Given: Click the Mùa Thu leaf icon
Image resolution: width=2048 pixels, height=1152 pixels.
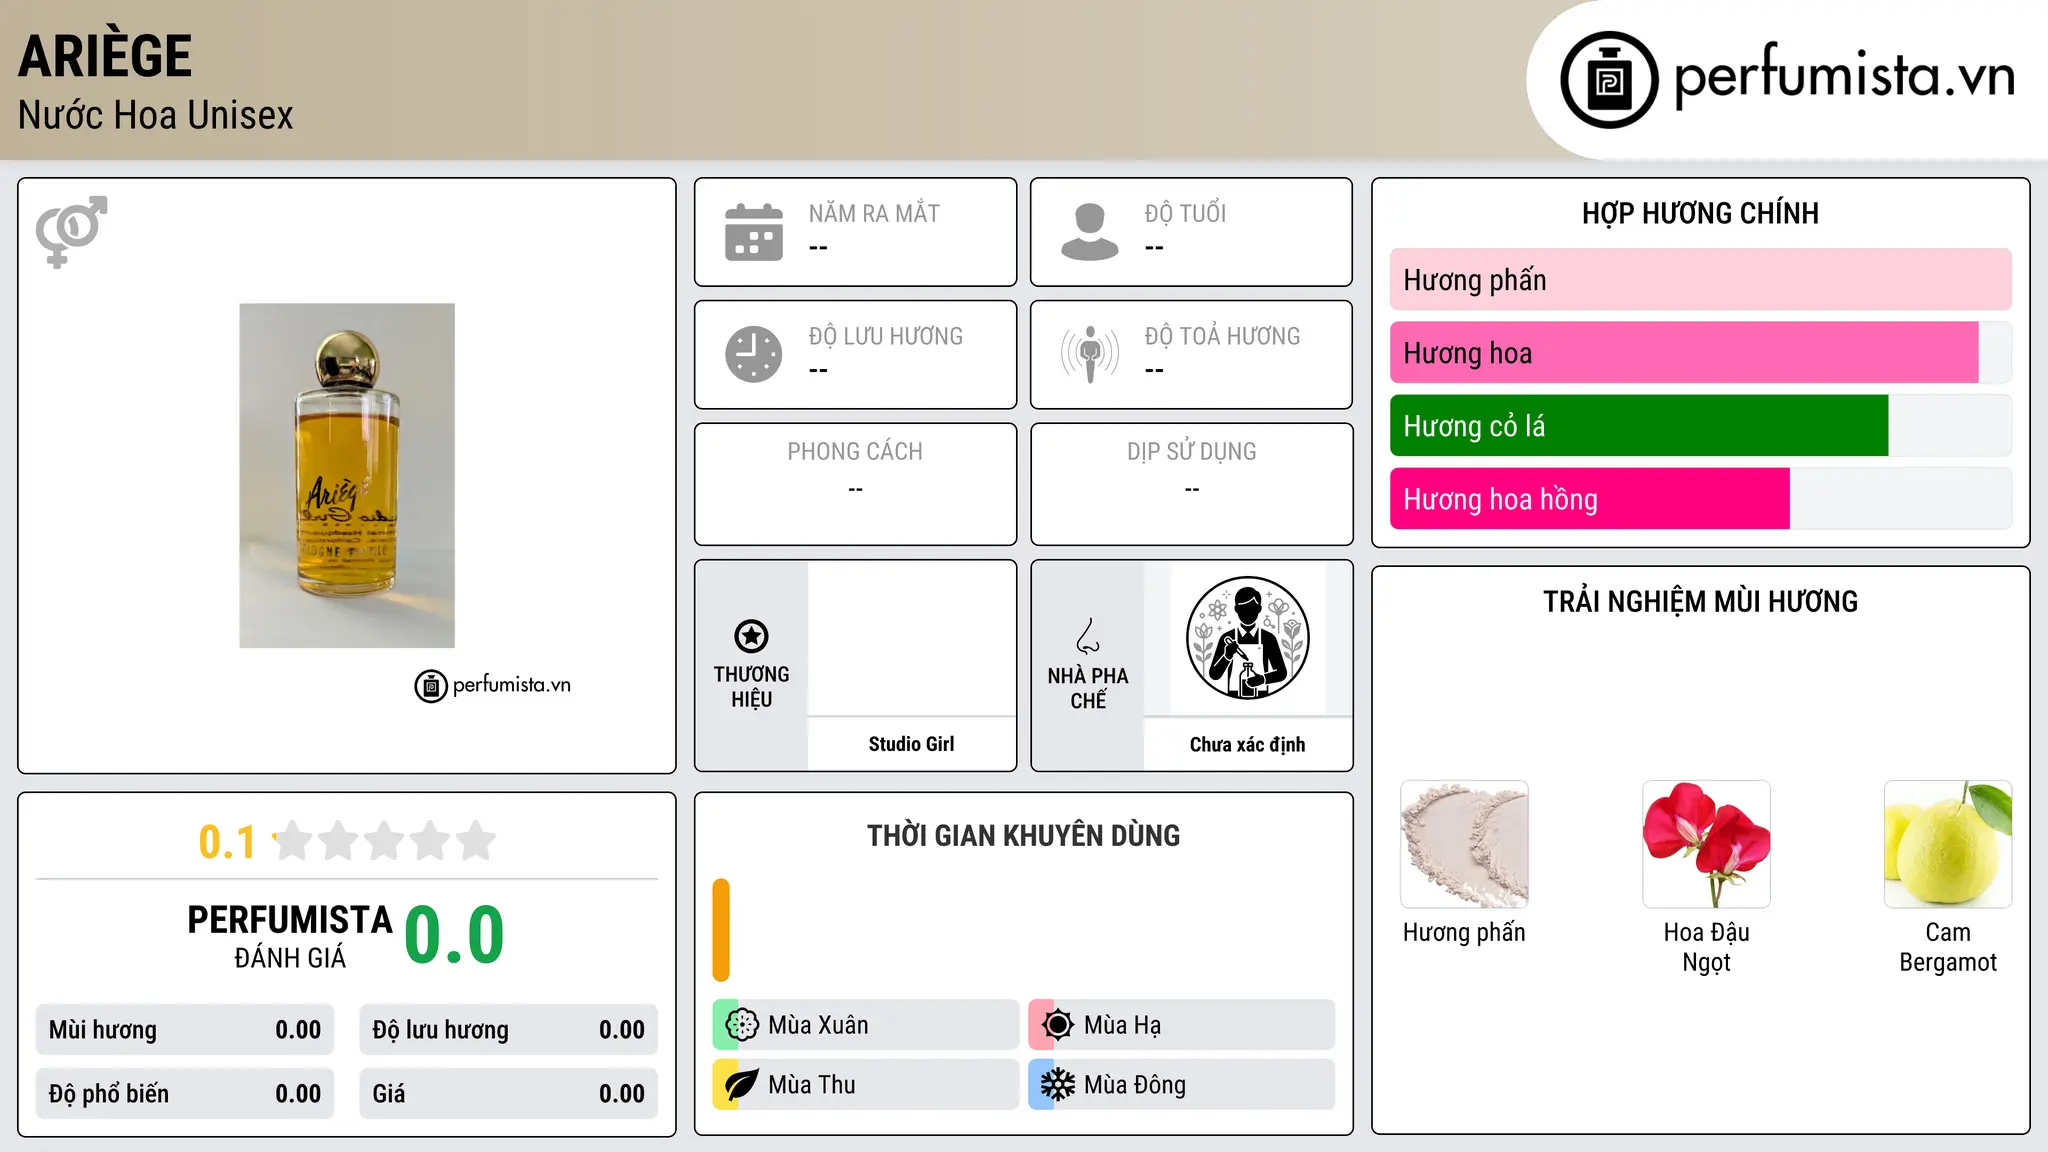Looking at the screenshot, I should coord(742,1085).
